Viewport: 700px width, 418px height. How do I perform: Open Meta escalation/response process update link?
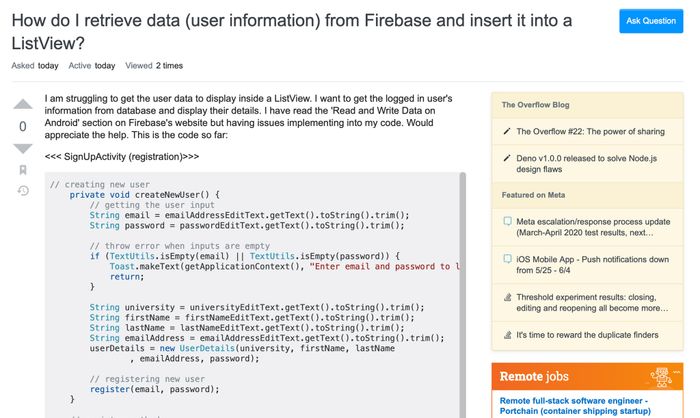593,227
